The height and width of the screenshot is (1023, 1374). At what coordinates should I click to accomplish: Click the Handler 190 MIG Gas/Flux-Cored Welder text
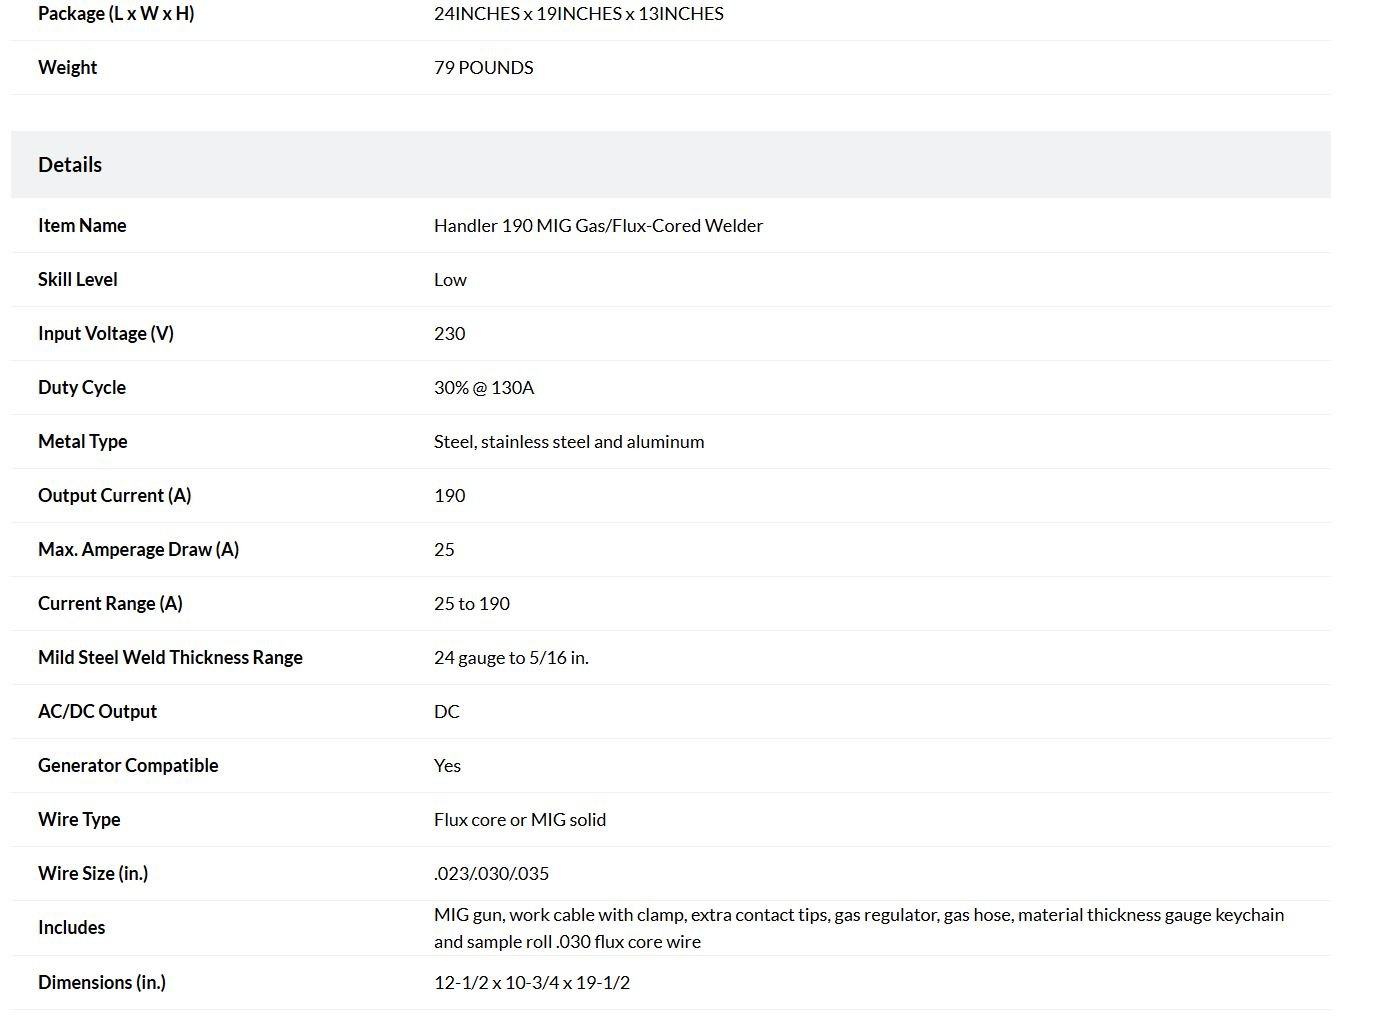click(x=598, y=225)
